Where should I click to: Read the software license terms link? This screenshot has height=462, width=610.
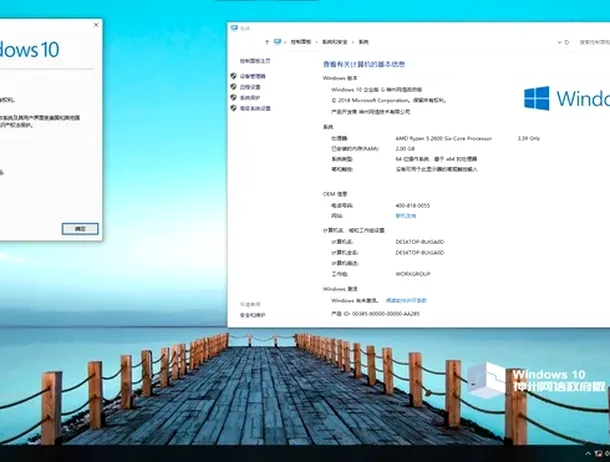click(x=406, y=300)
